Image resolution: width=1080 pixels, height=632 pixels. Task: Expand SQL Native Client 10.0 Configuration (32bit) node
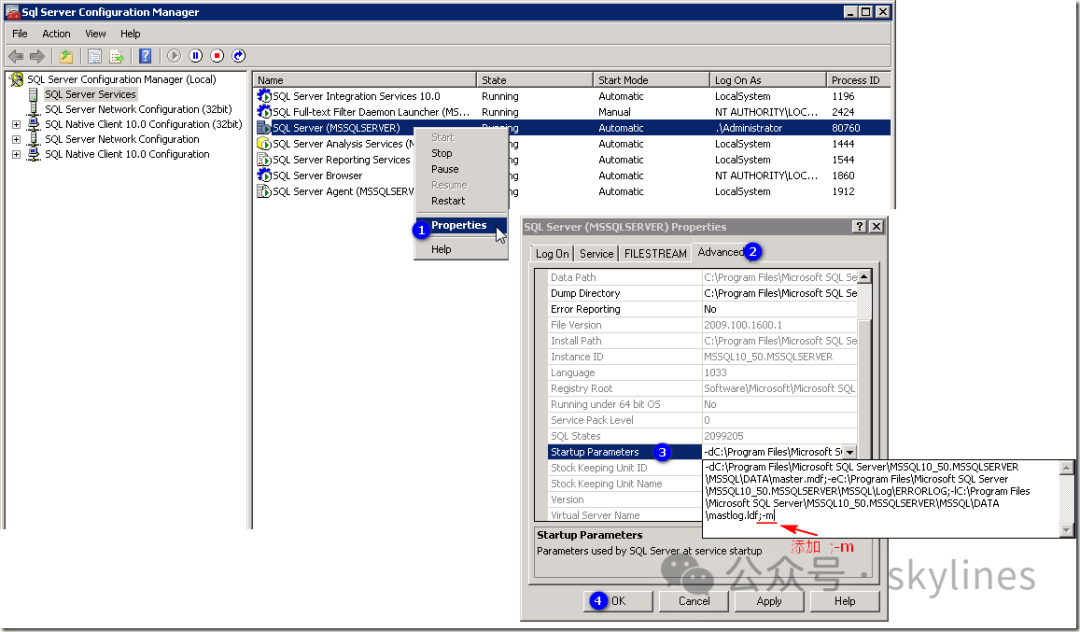(x=16, y=125)
